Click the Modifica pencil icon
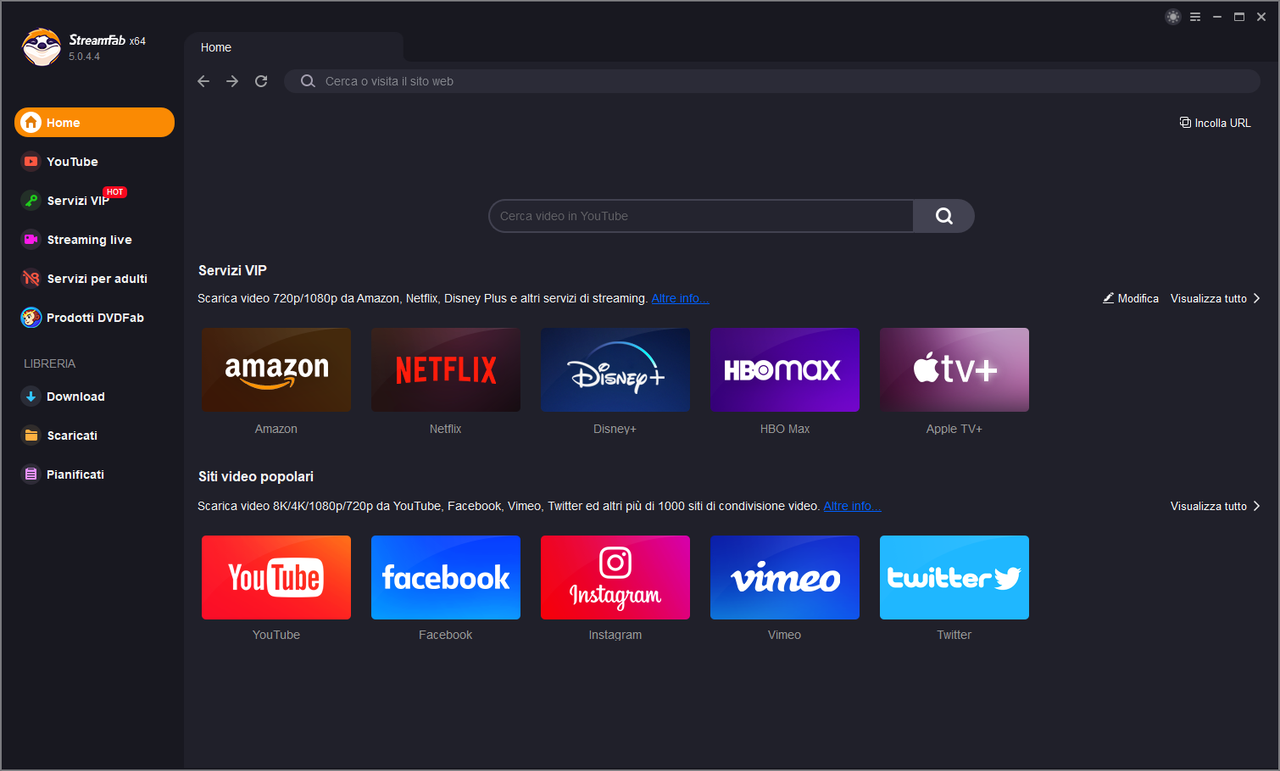Viewport: 1280px width, 771px height. coord(1108,298)
